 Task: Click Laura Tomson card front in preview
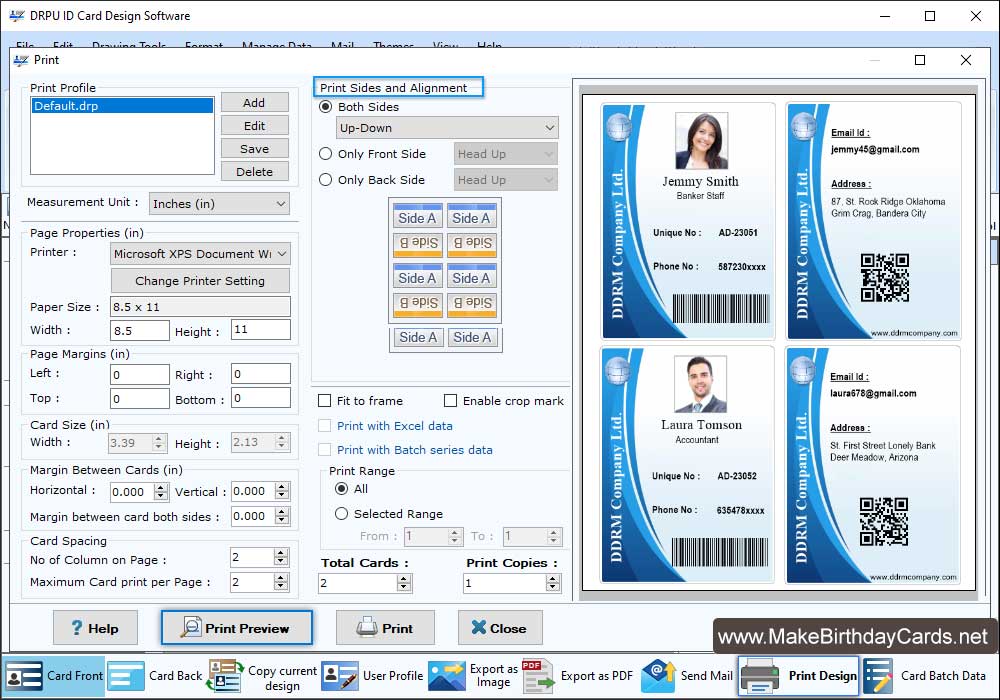(x=686, y=464)
